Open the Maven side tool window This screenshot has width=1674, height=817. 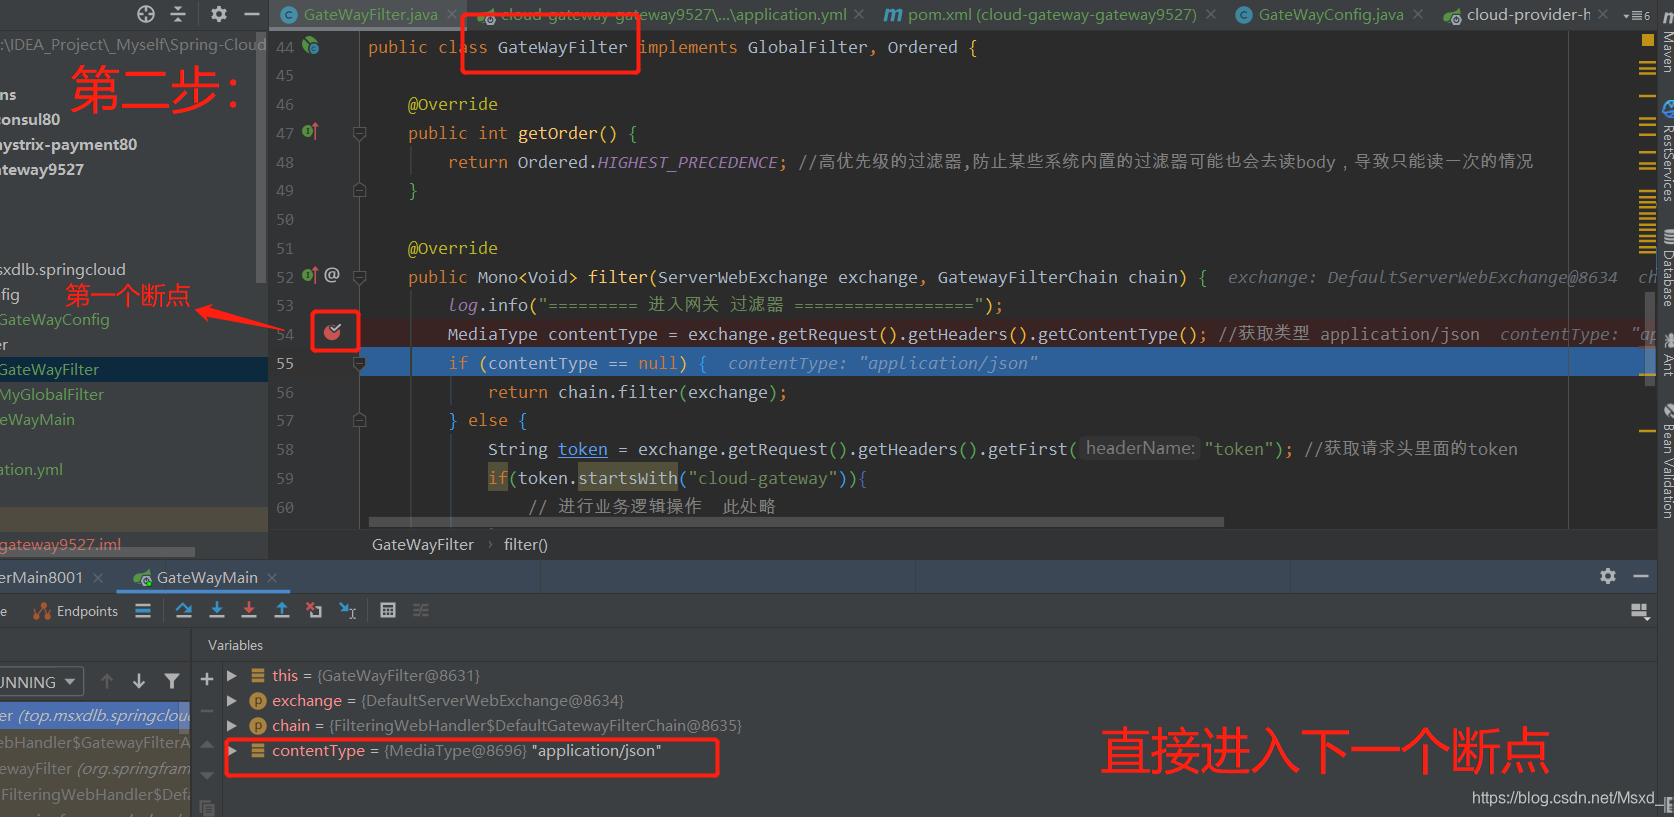tap(1666, 43)
